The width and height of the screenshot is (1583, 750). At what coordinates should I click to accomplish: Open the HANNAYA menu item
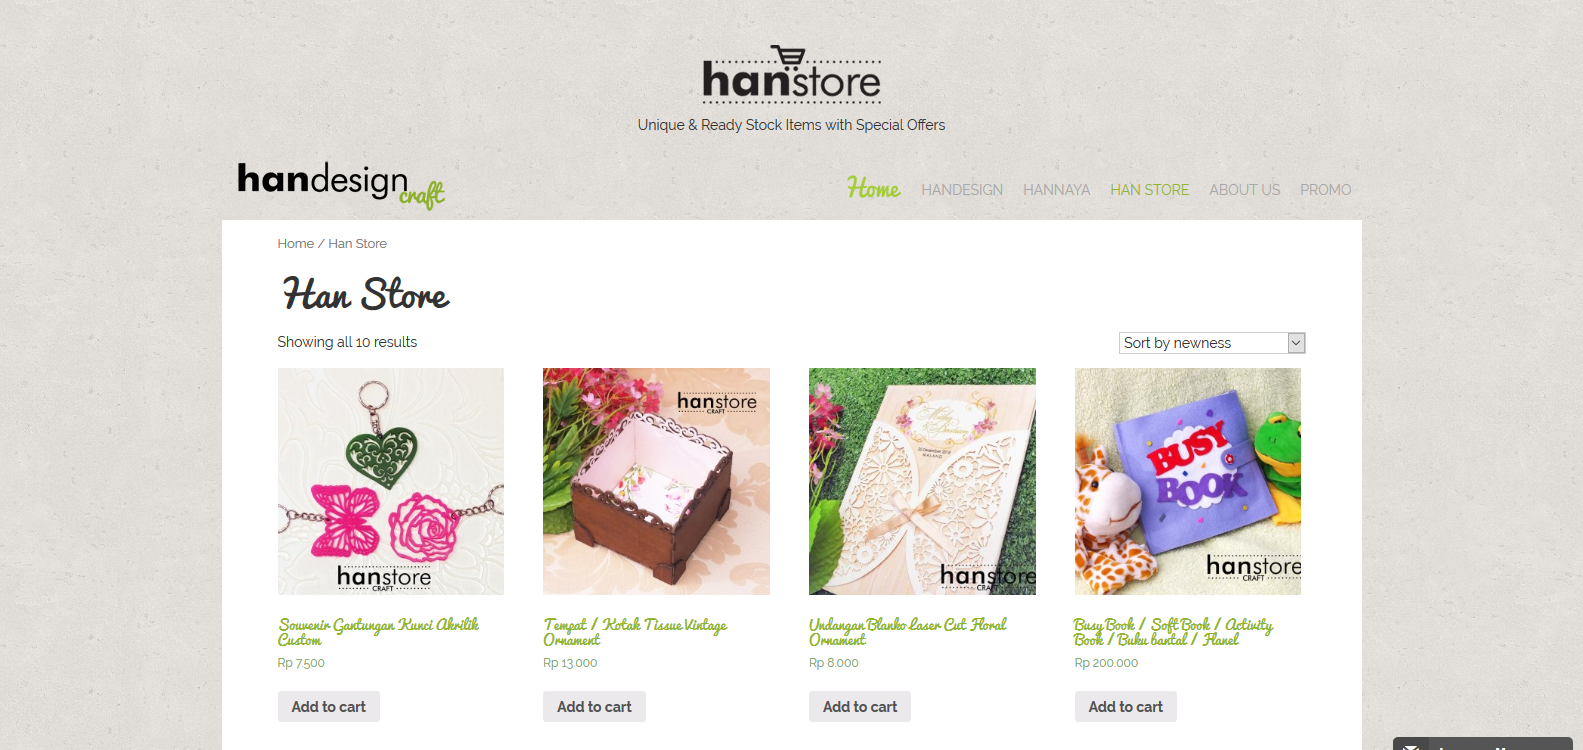tap(1056, 190)
